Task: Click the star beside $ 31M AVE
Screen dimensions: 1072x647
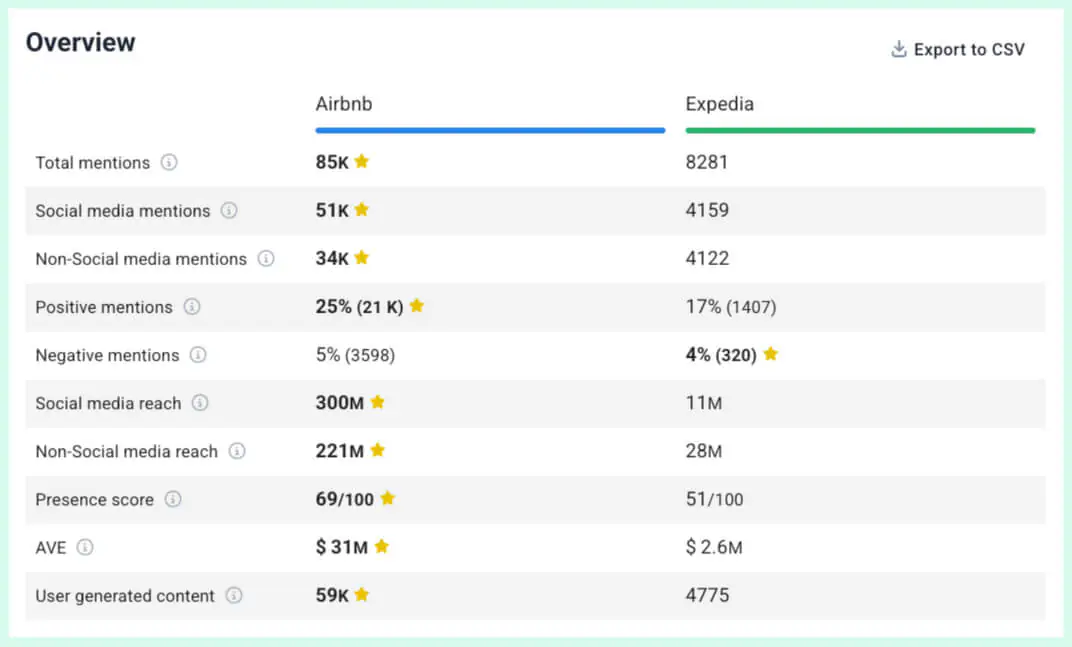Action: point(381,546)
